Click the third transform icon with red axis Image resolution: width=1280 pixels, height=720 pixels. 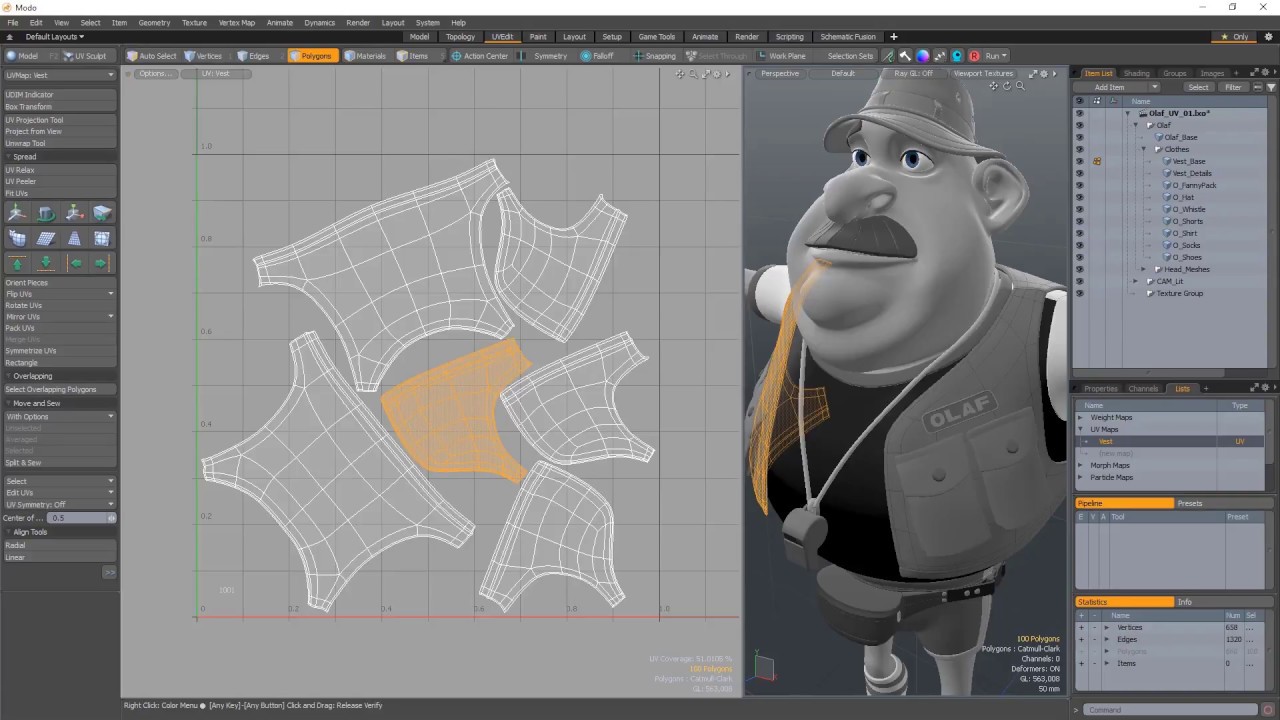tap(74, 213)
